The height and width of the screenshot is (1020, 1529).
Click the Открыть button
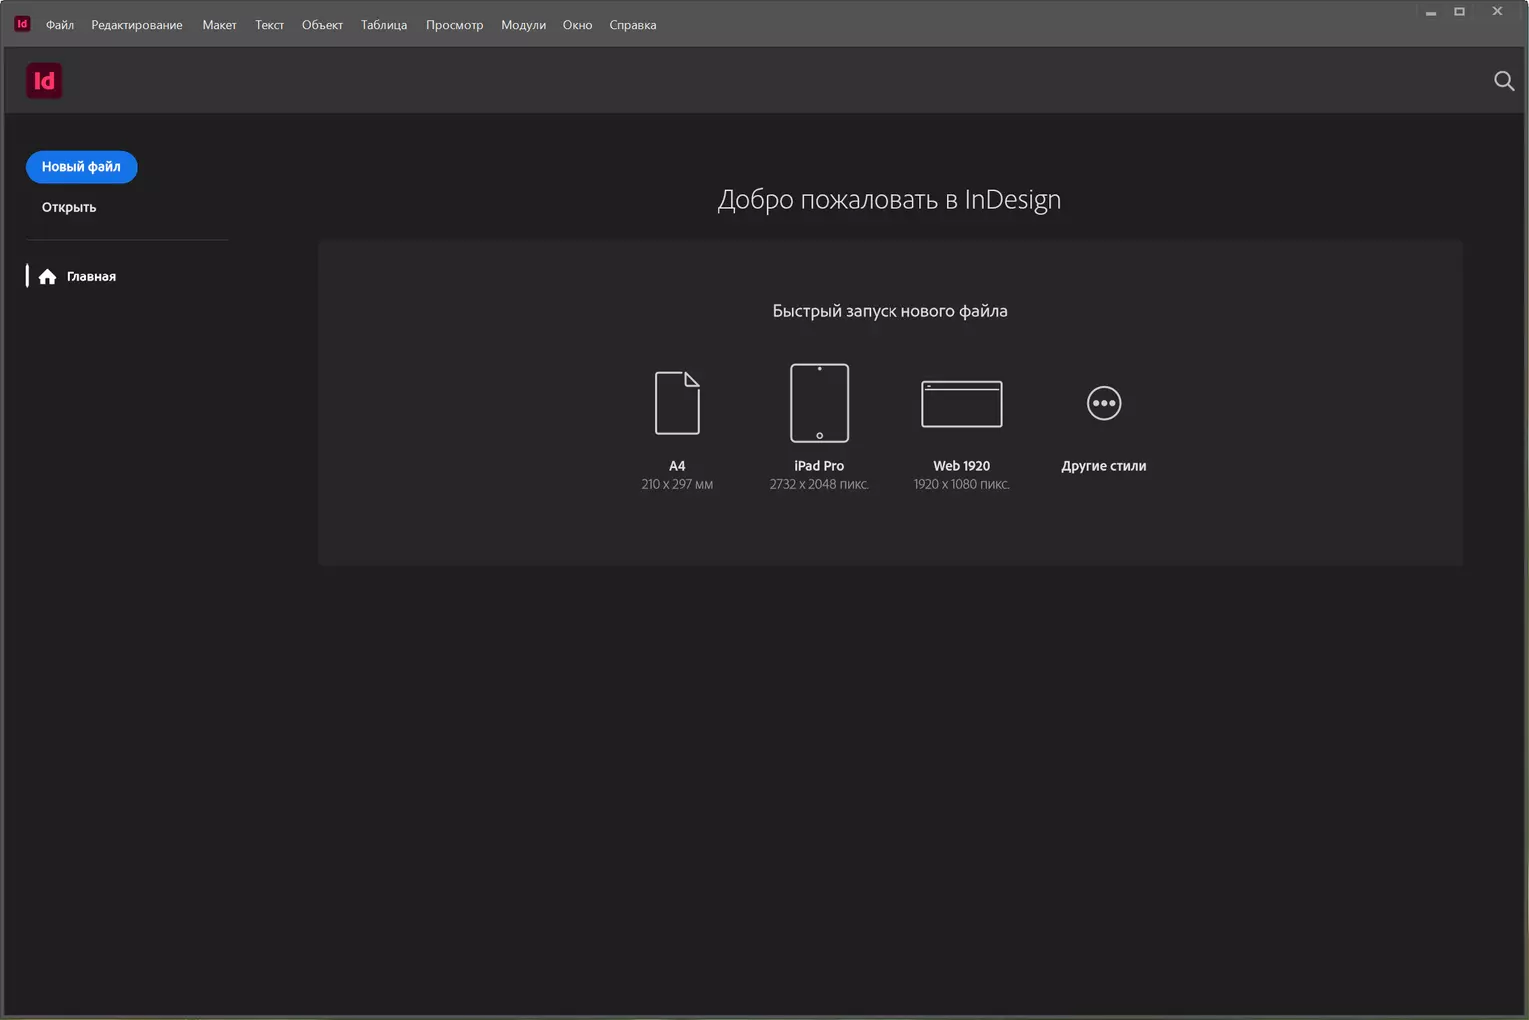tap(69, 207)
